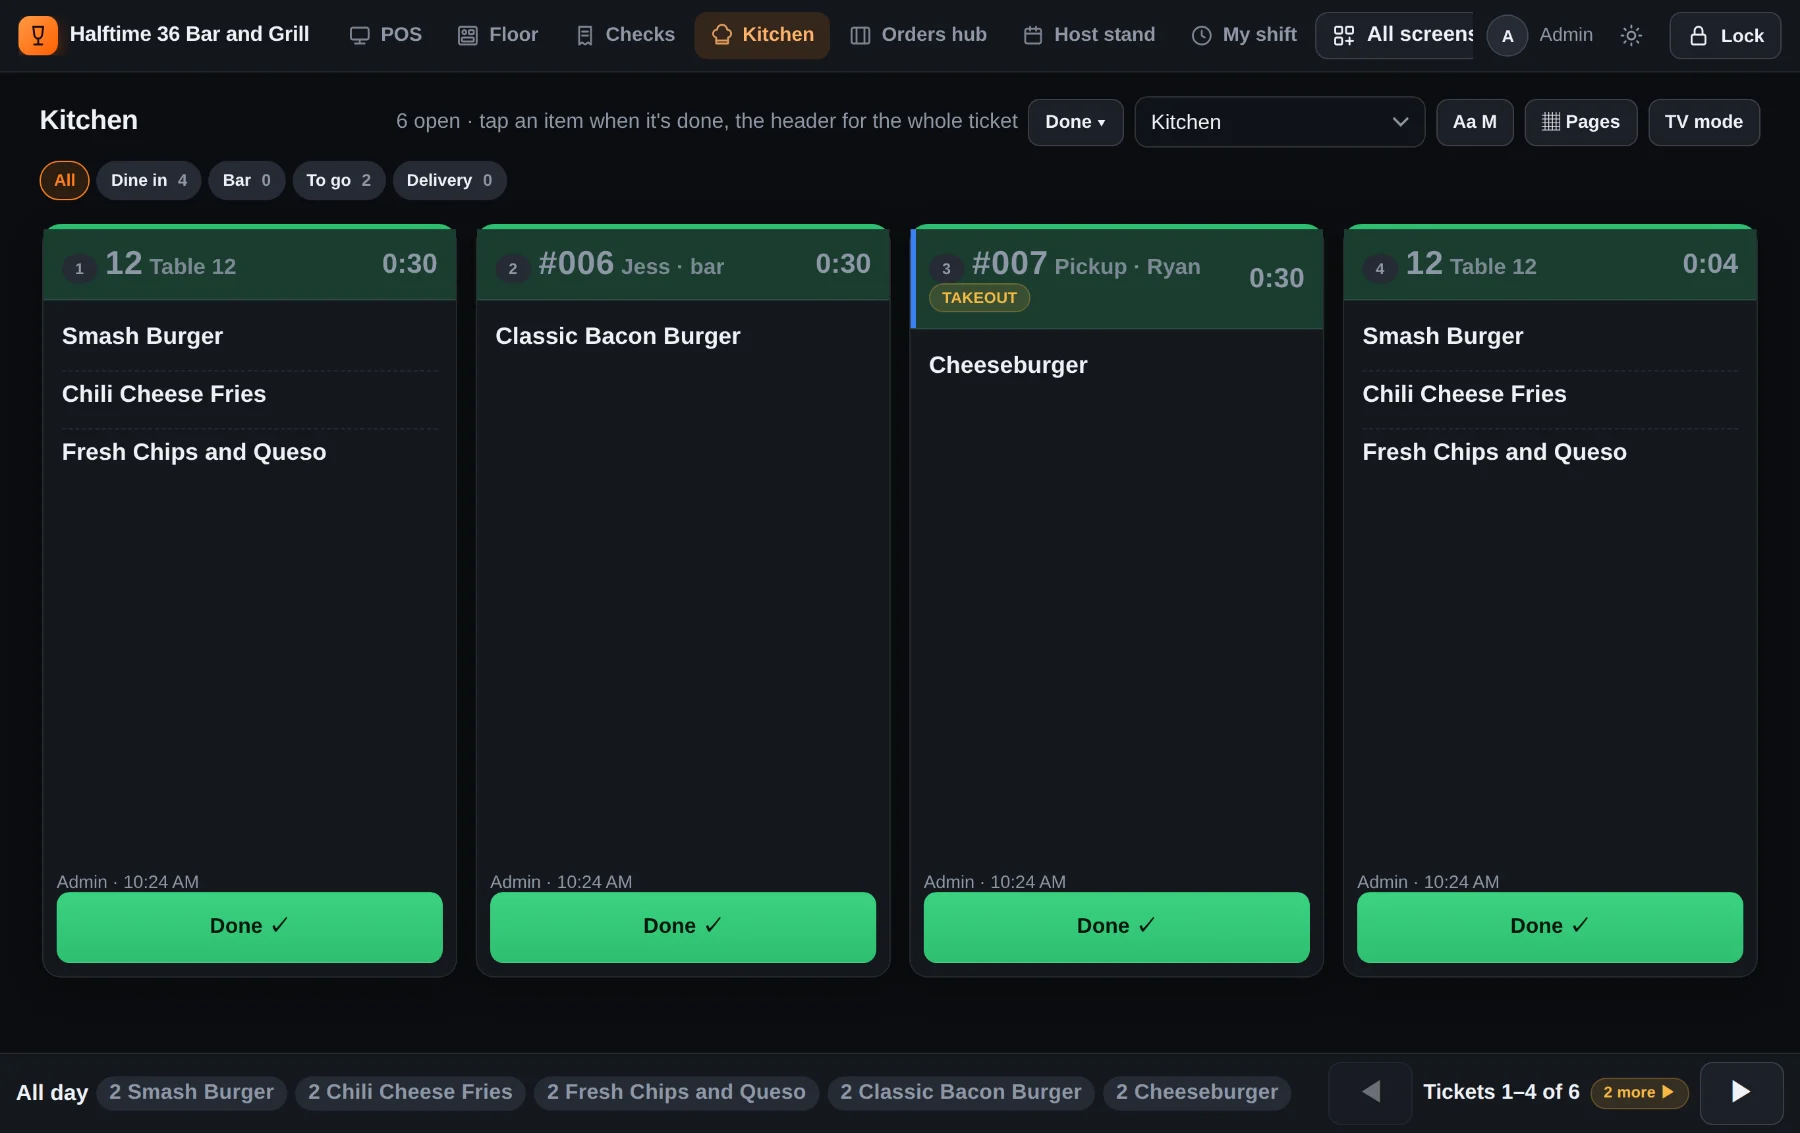Screen dimensions: 1800x1133
Task: Enable TV mode
Action: [1703, 122]
